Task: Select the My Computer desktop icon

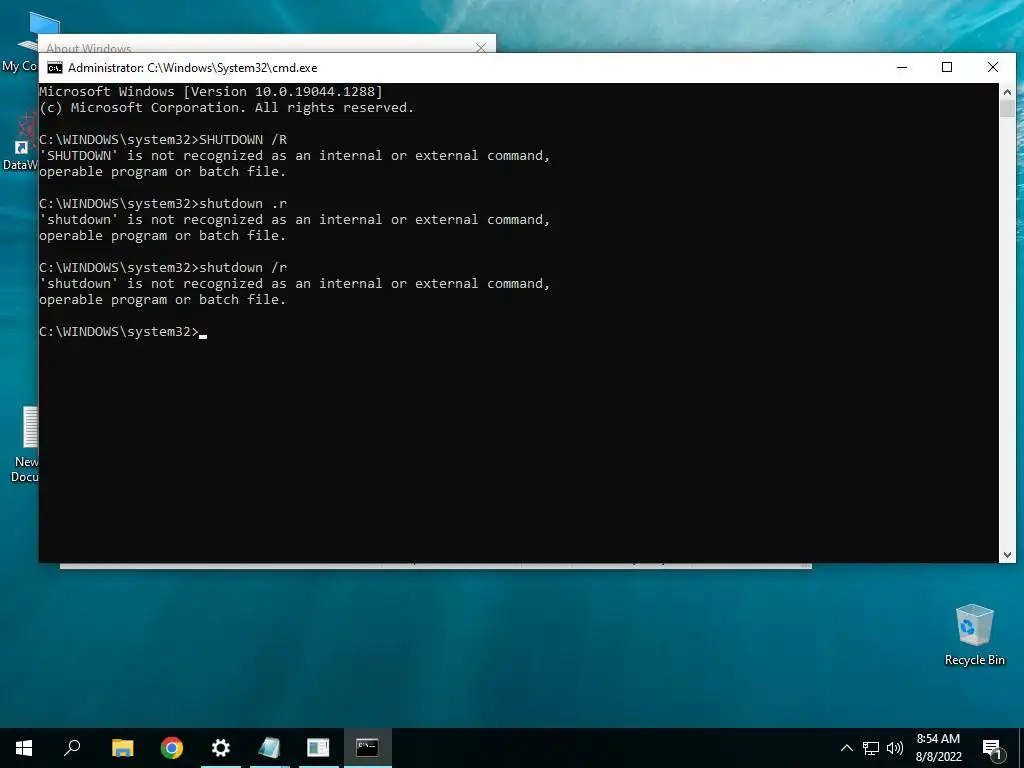Action: 22,42
